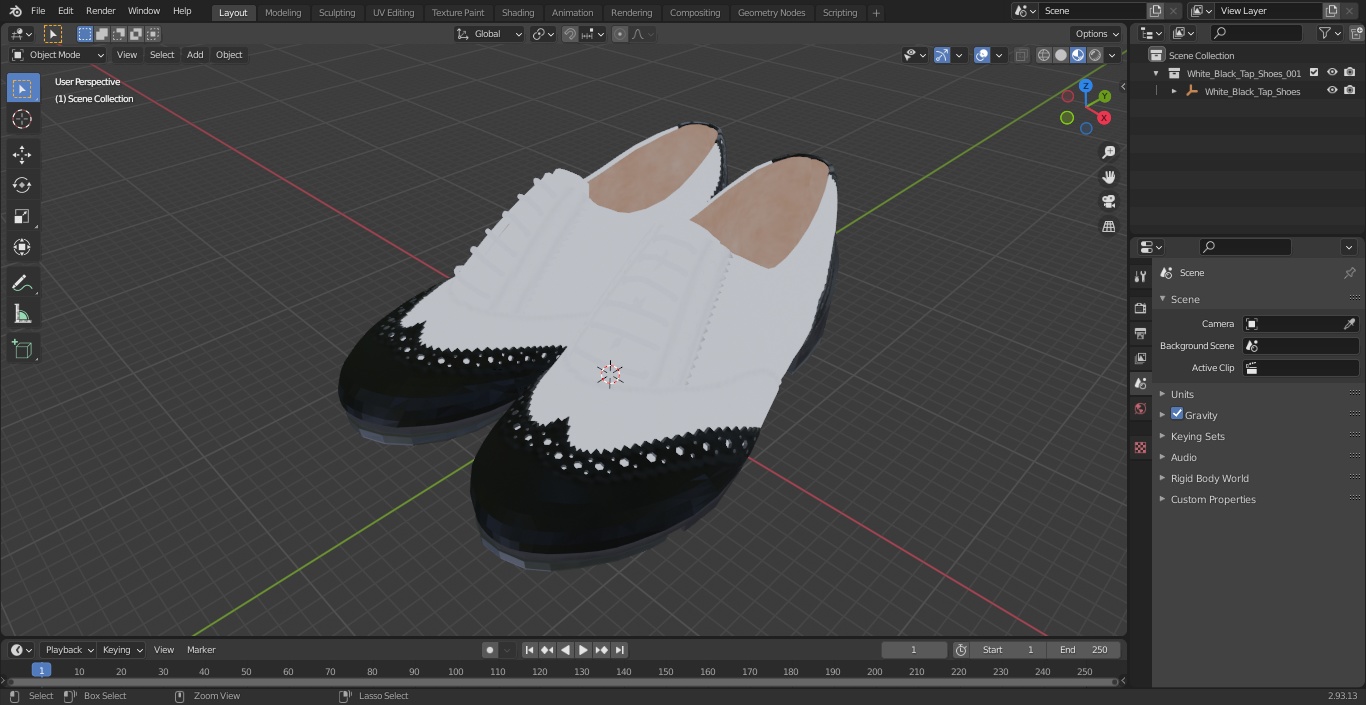Activate the Annotate tool
The image size is (1366, 705).
pyautogui.click(x=22, y=283)
